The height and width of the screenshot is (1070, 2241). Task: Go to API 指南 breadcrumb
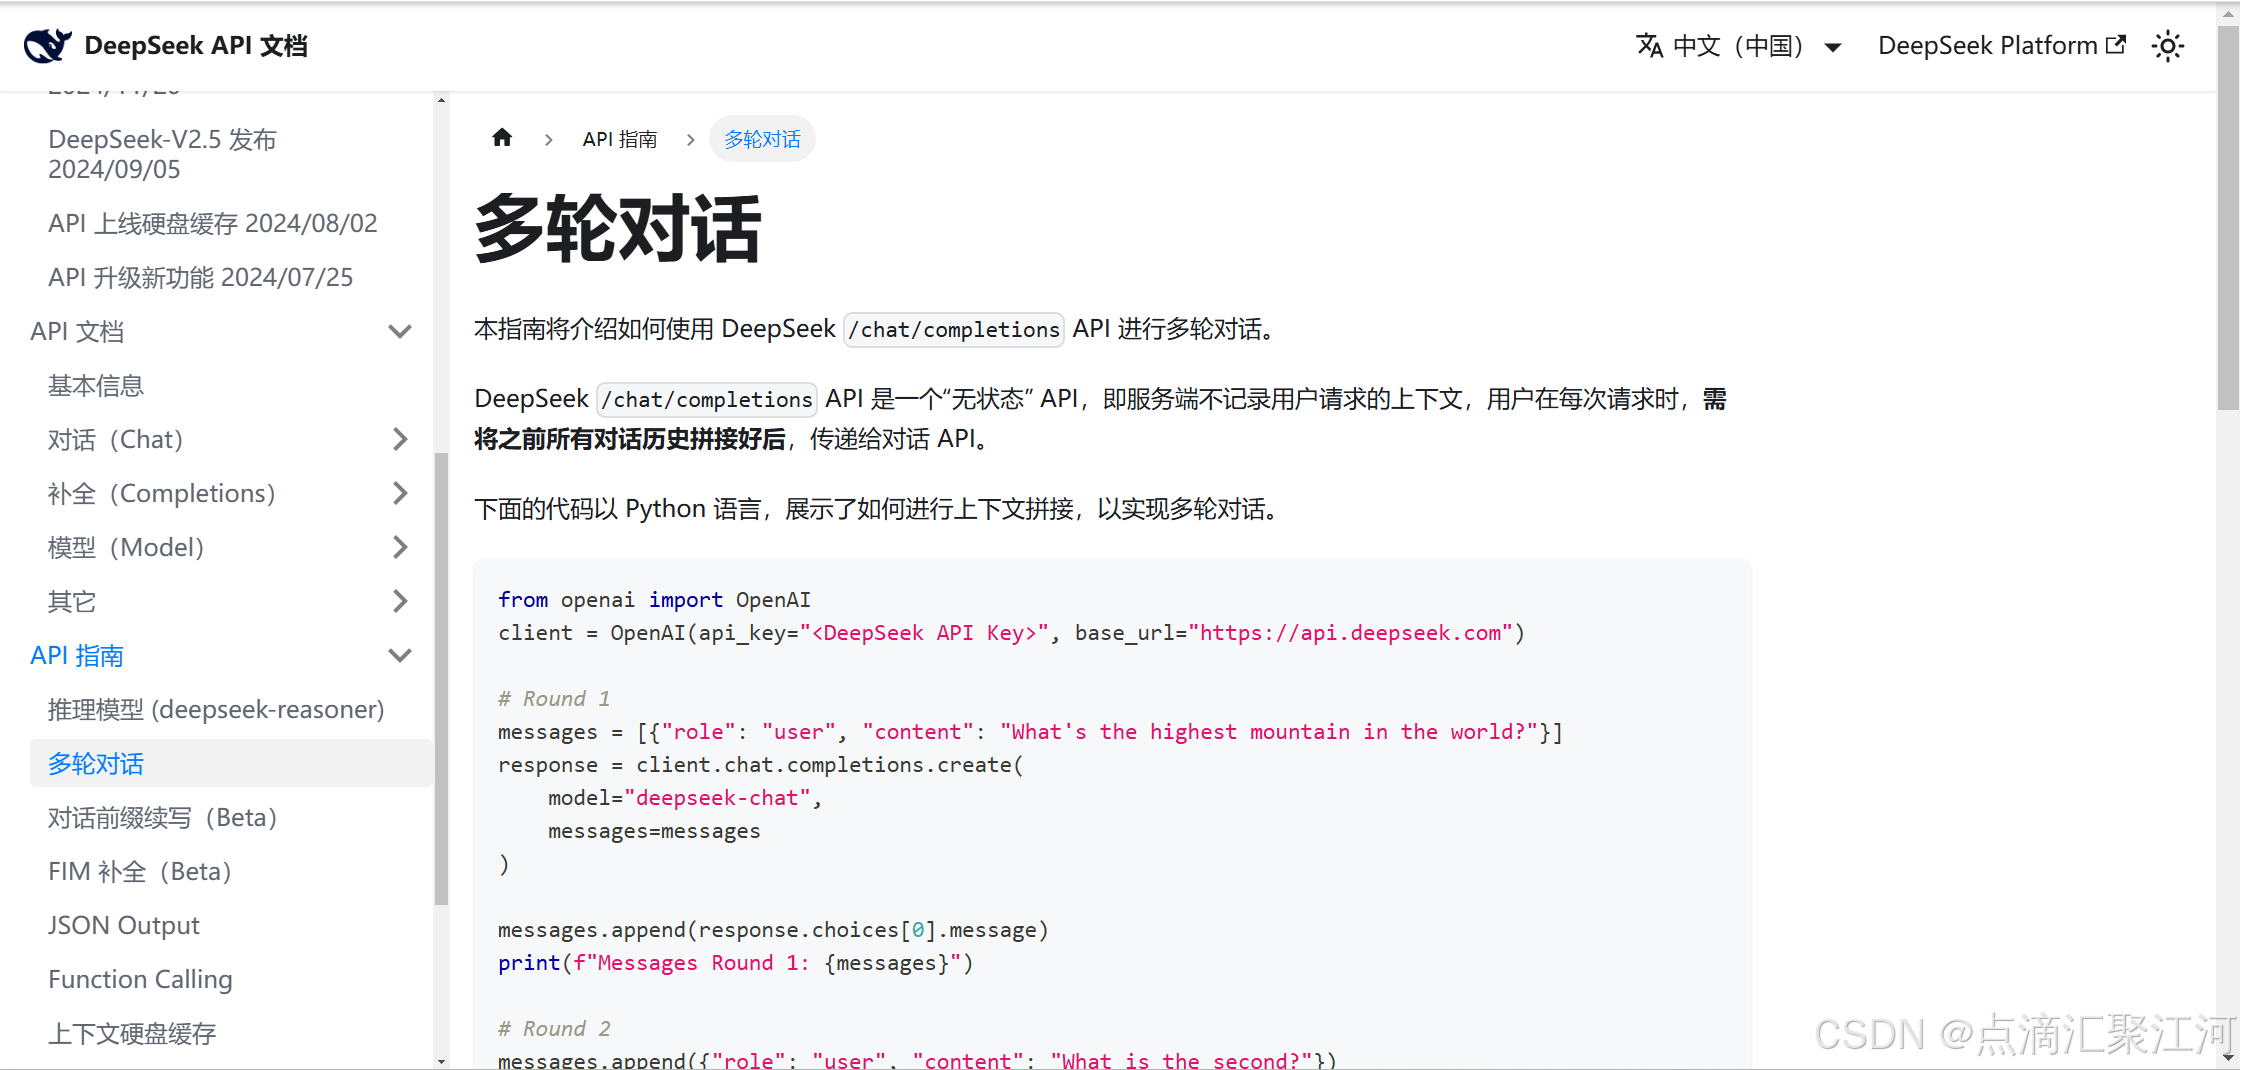point(620,139)
